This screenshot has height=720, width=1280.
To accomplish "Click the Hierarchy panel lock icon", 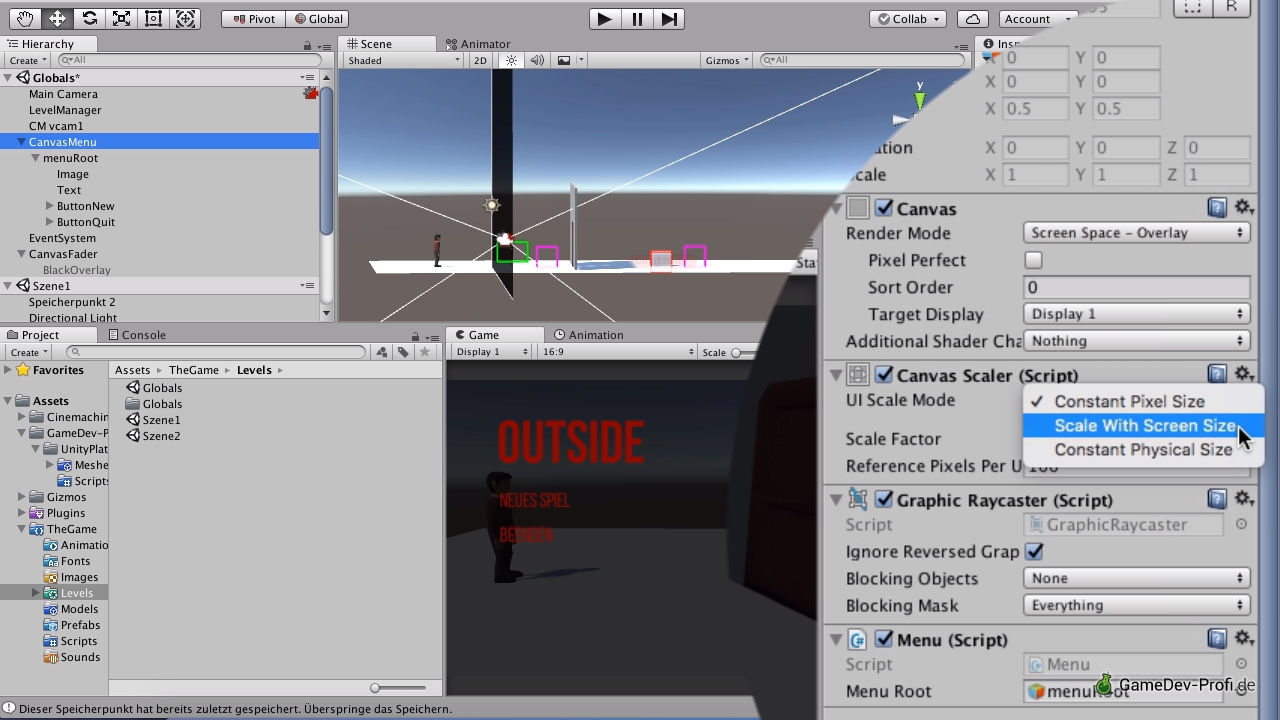I will (x=308, y=45).
